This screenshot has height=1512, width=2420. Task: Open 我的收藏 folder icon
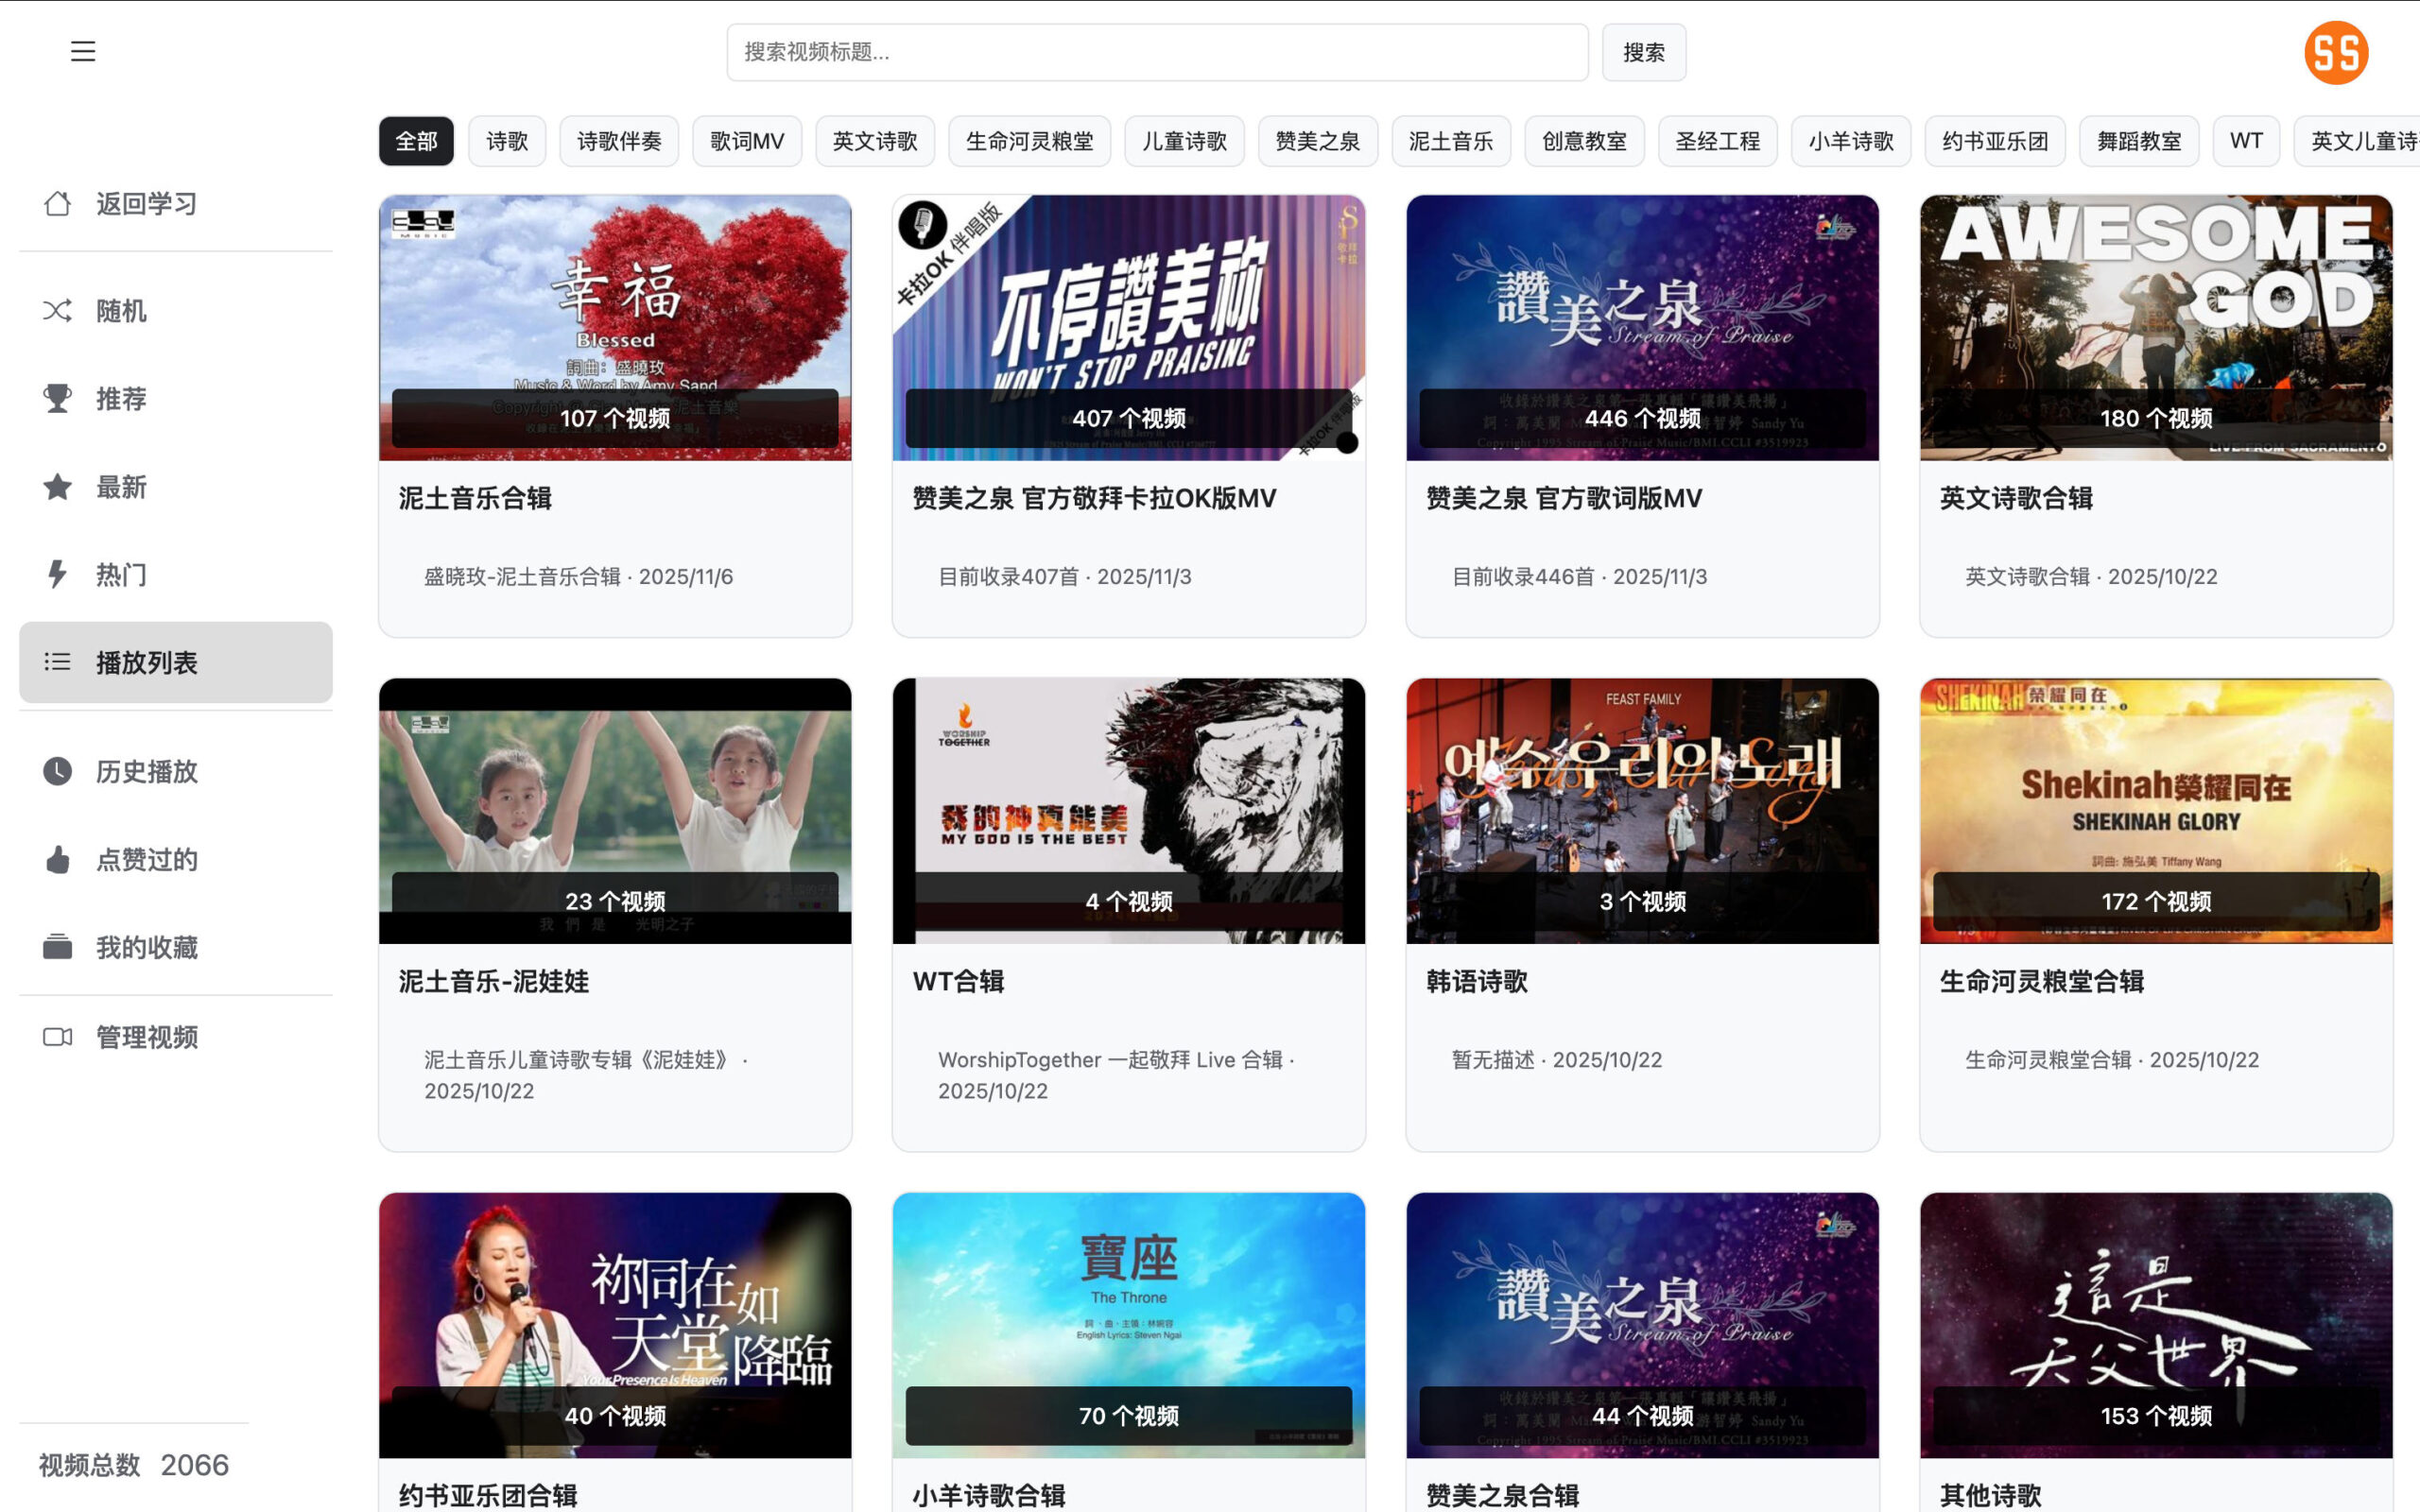click(x=57, y=947)
